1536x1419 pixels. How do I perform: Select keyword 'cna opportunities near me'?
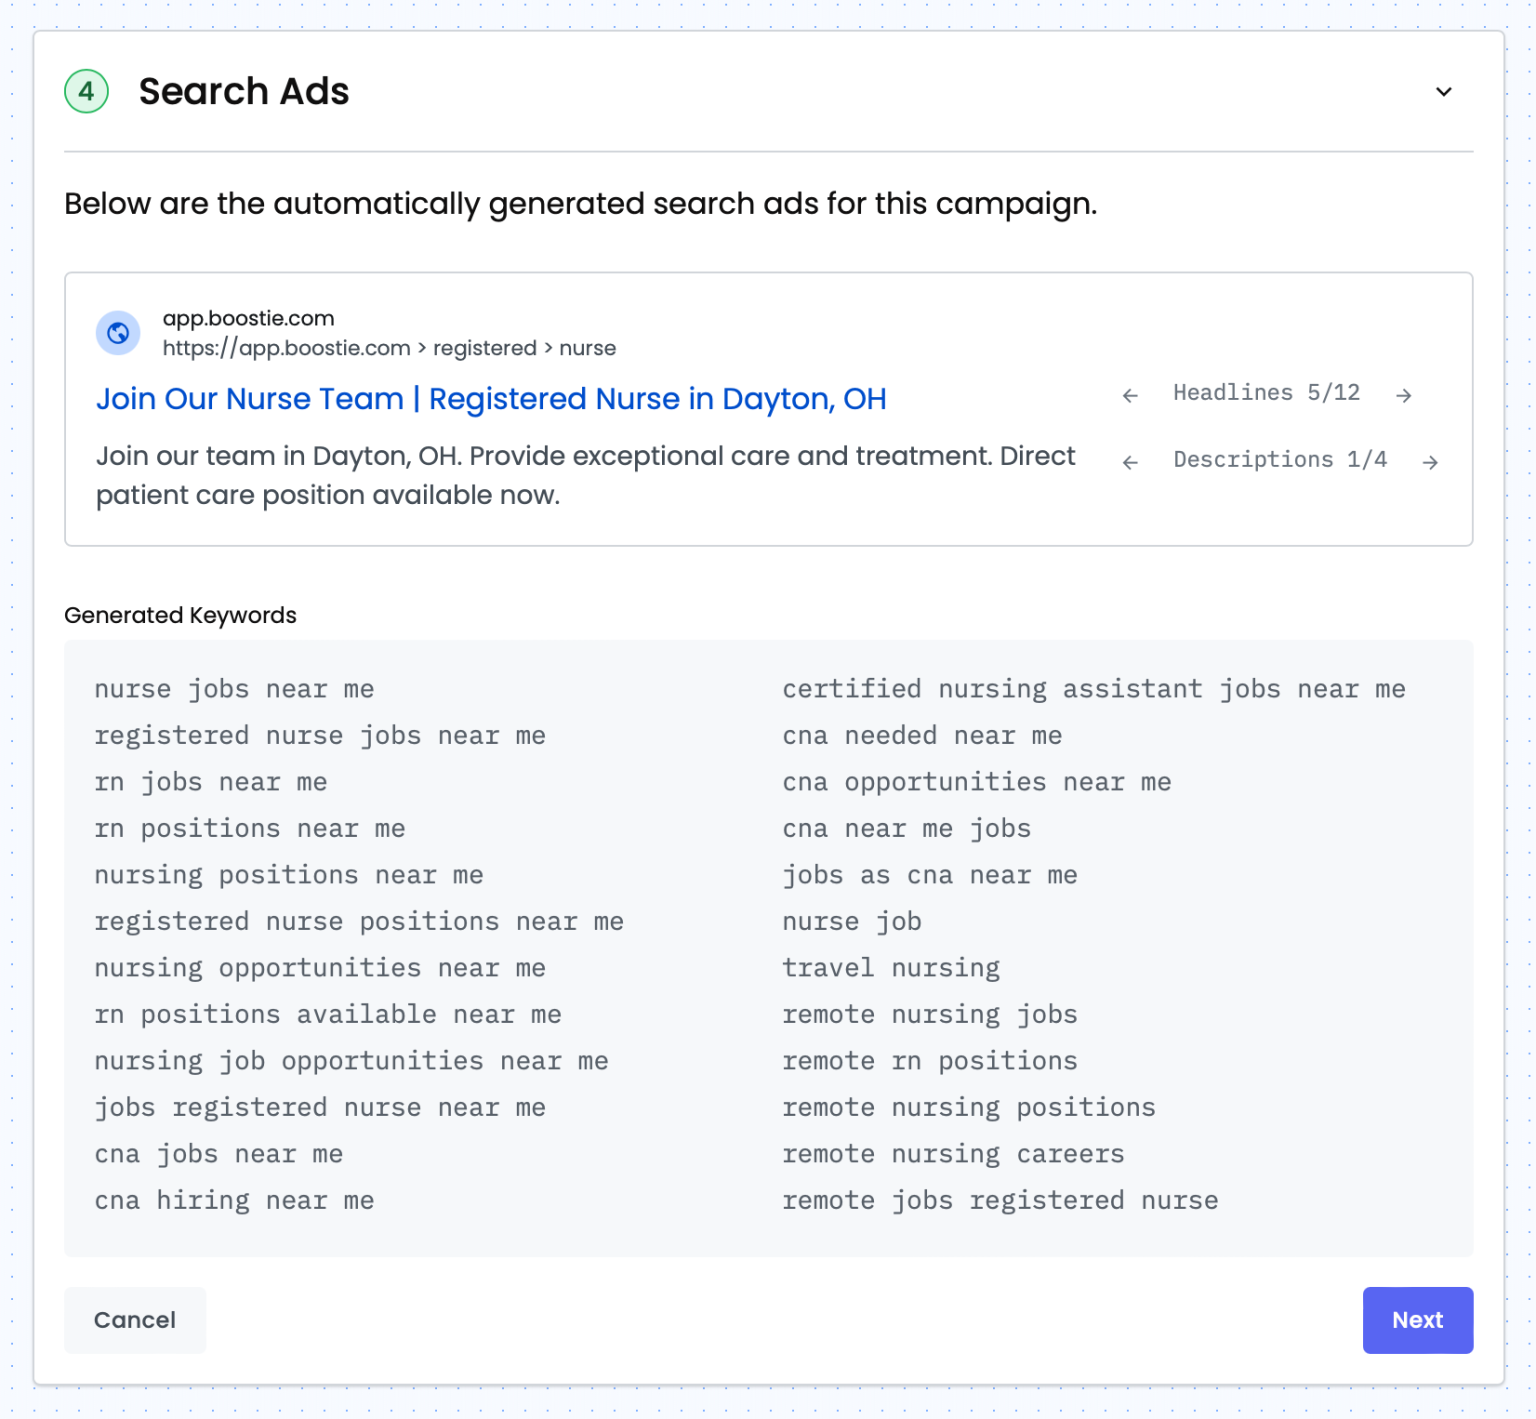tap(977, 782)
